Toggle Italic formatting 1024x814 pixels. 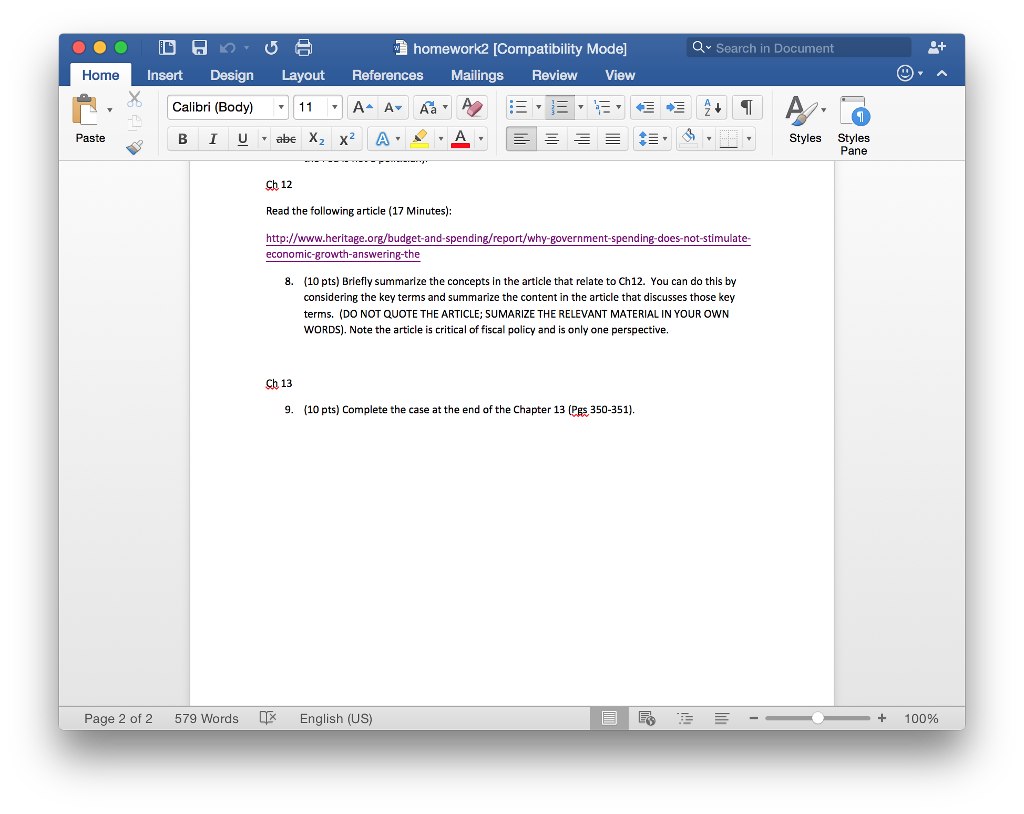212,139
